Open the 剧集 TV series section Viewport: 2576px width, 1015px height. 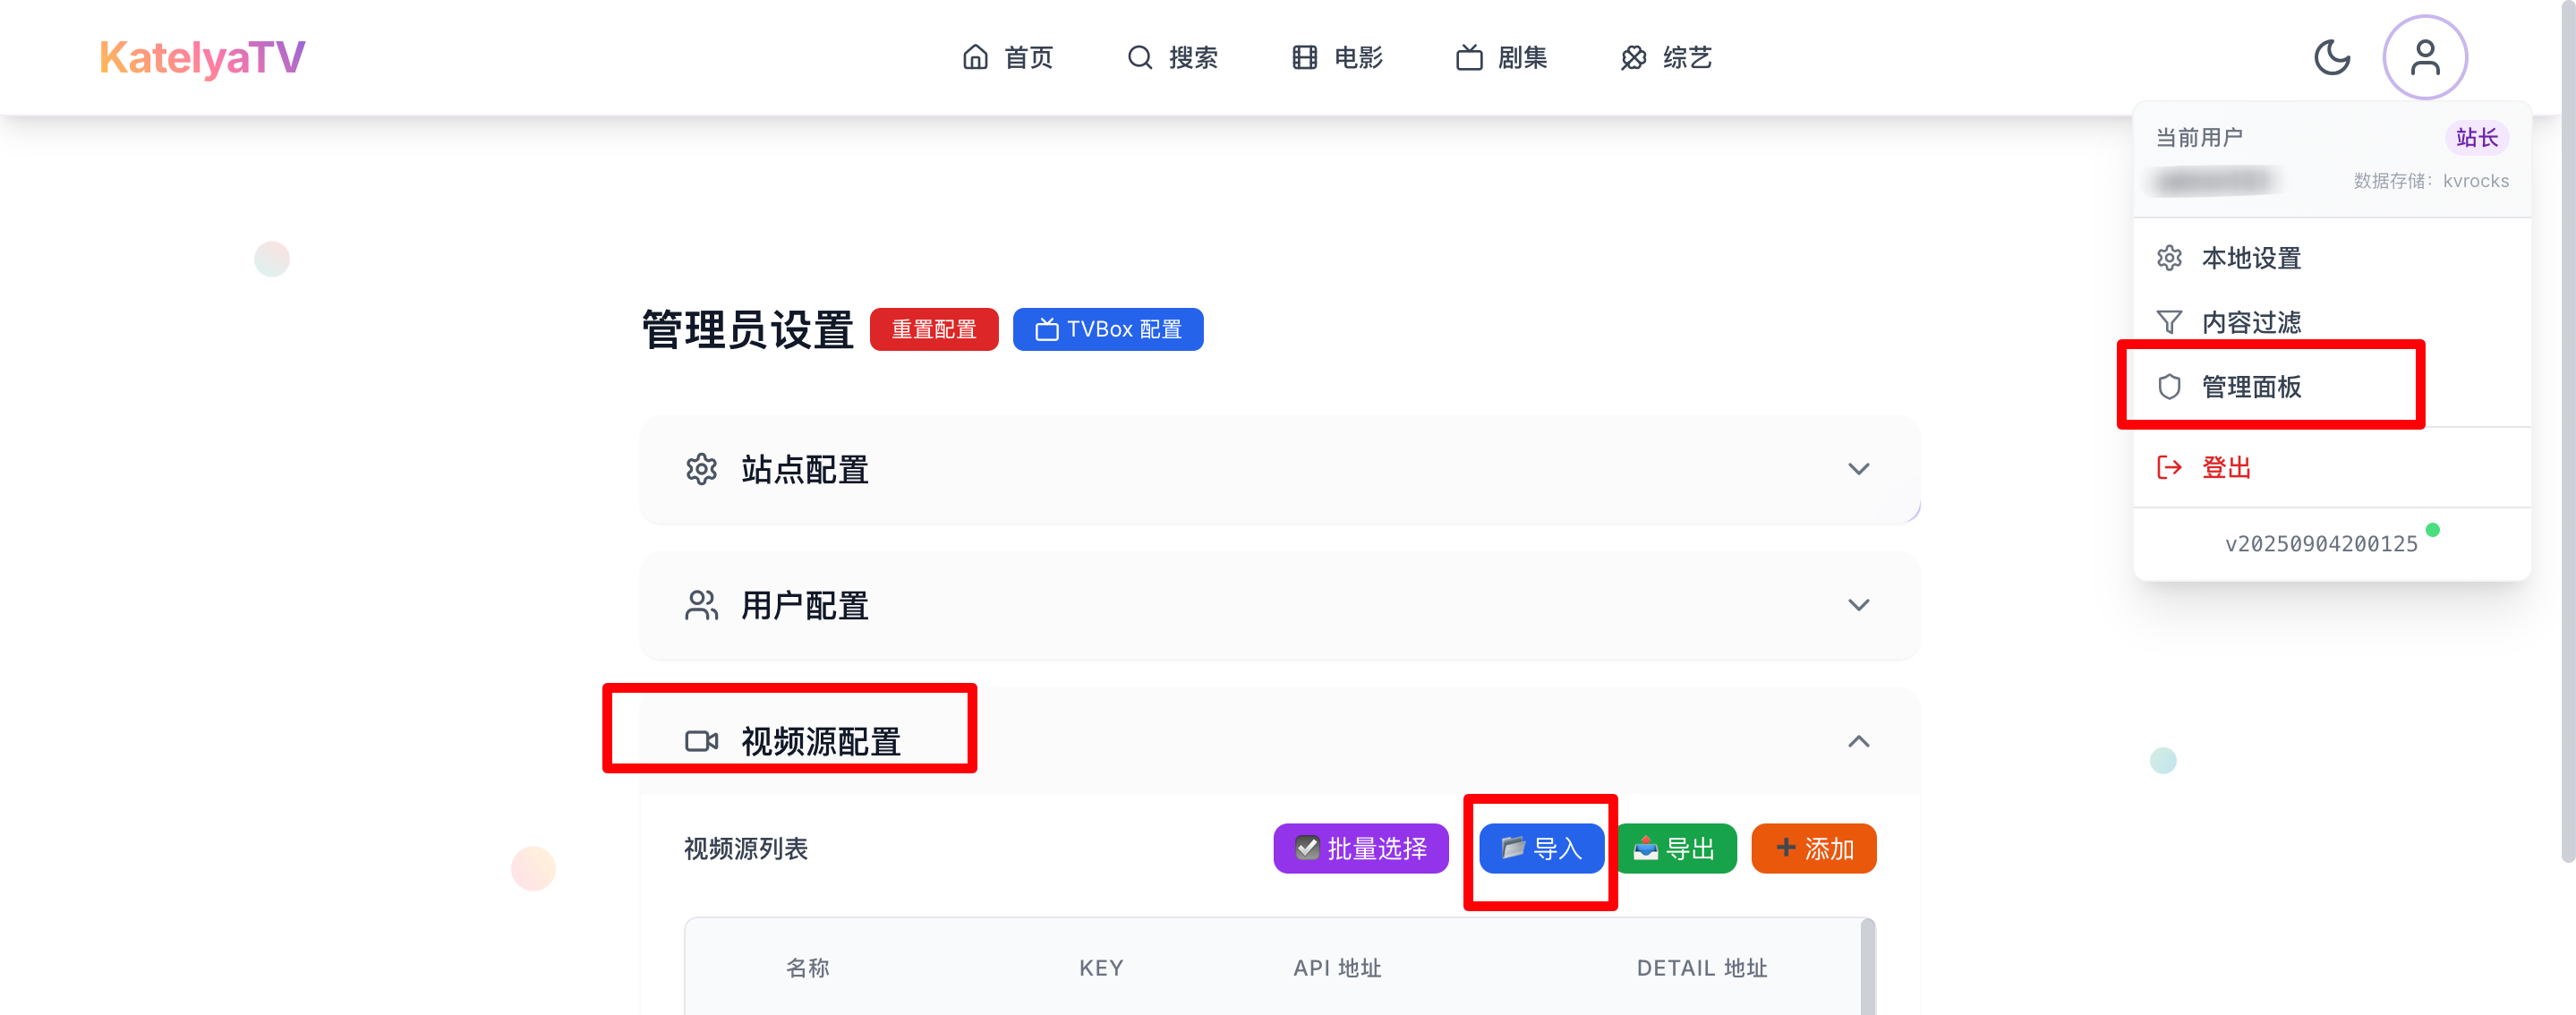pyautogui.click(x=1501, y=58)
